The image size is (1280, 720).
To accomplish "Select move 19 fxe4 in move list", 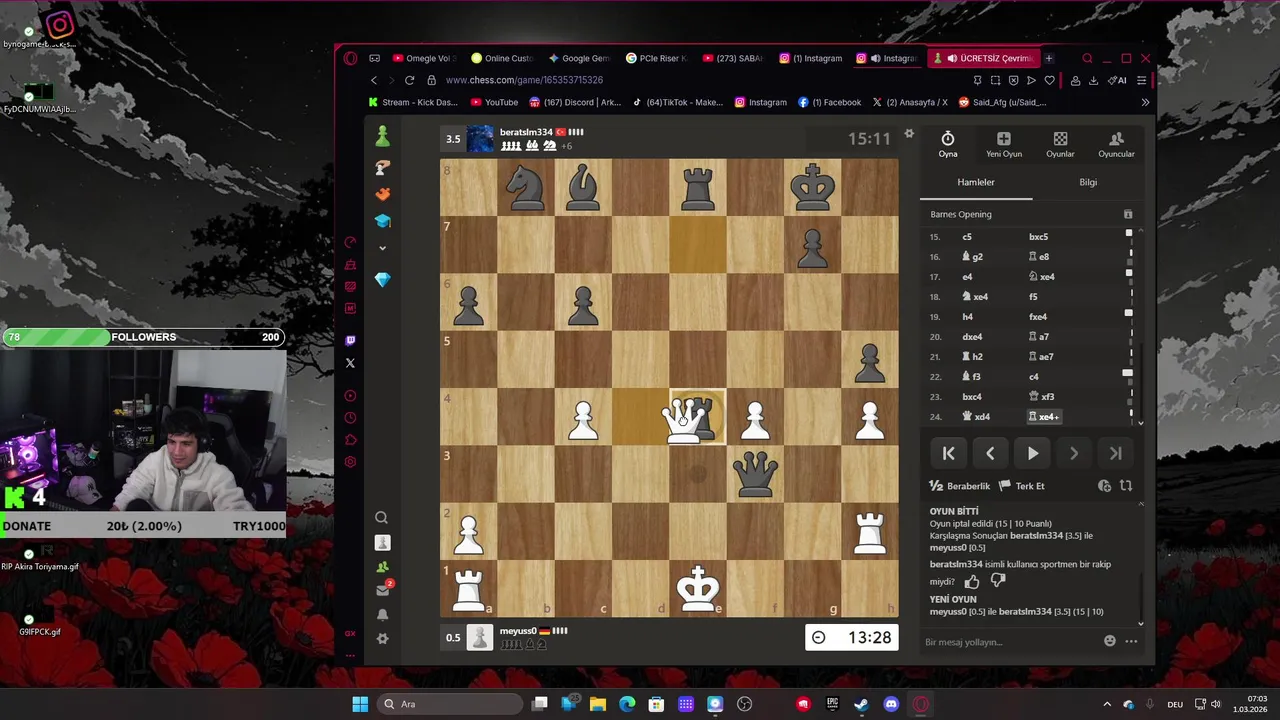I will (x=1038, y=317).
